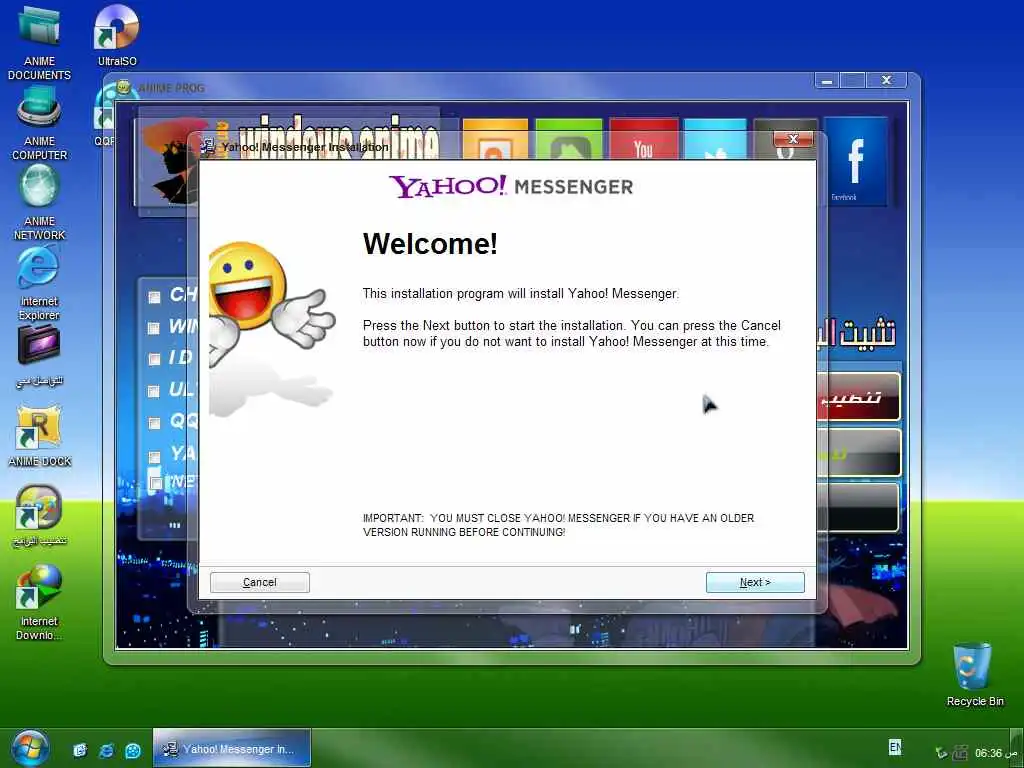
Task: Click the Internet Explorer quick launch icon
Action: point(106,750)
